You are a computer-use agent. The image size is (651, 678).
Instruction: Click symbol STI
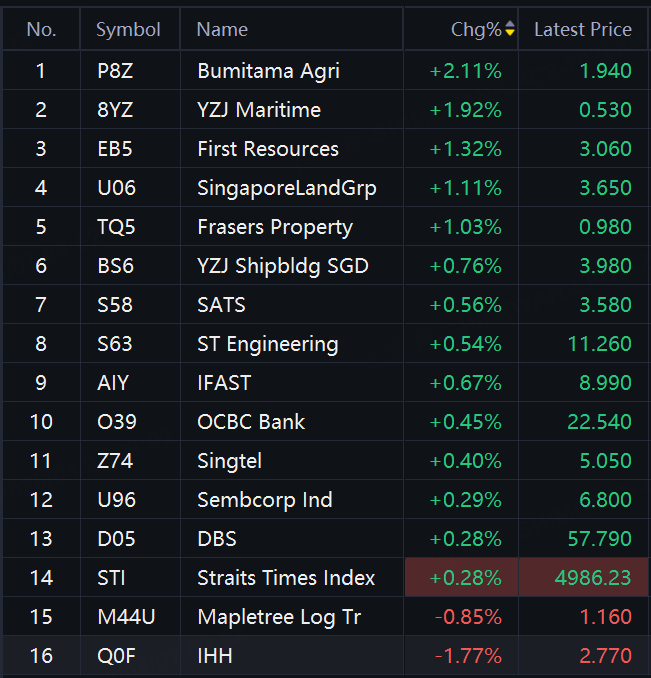pyautogui.click(x=111, y=578)
